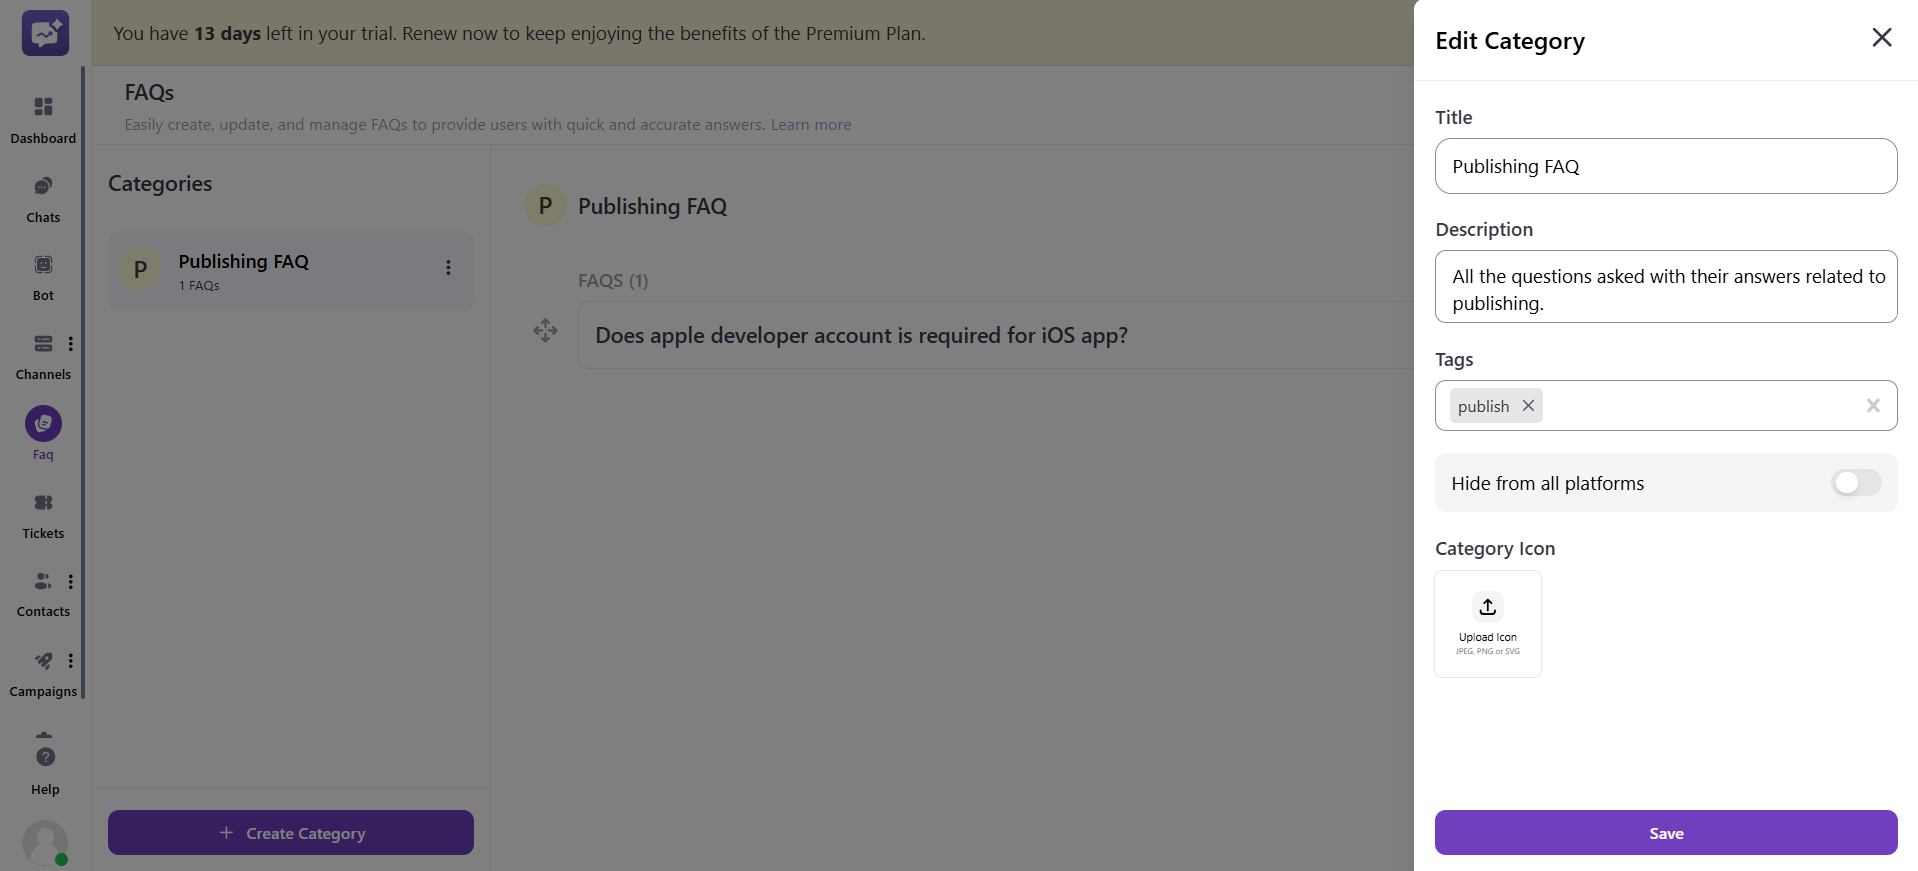
Task: Select the Faq icon in the sidebar
Action: point(42,423)
